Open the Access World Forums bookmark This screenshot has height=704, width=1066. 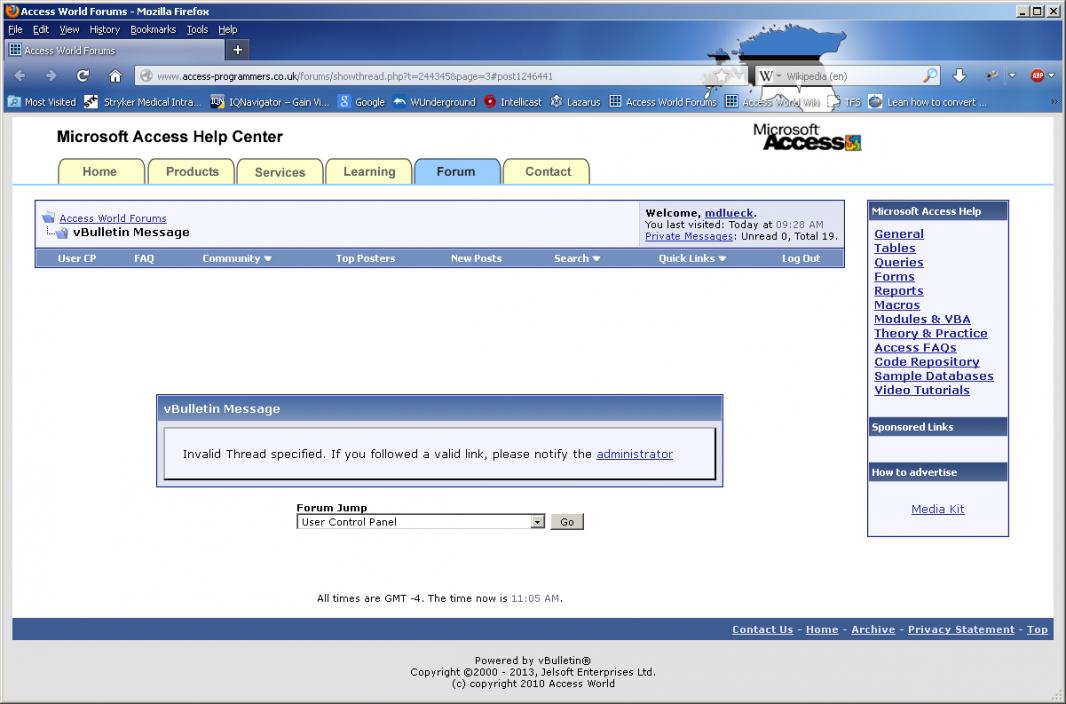[663, 102]
